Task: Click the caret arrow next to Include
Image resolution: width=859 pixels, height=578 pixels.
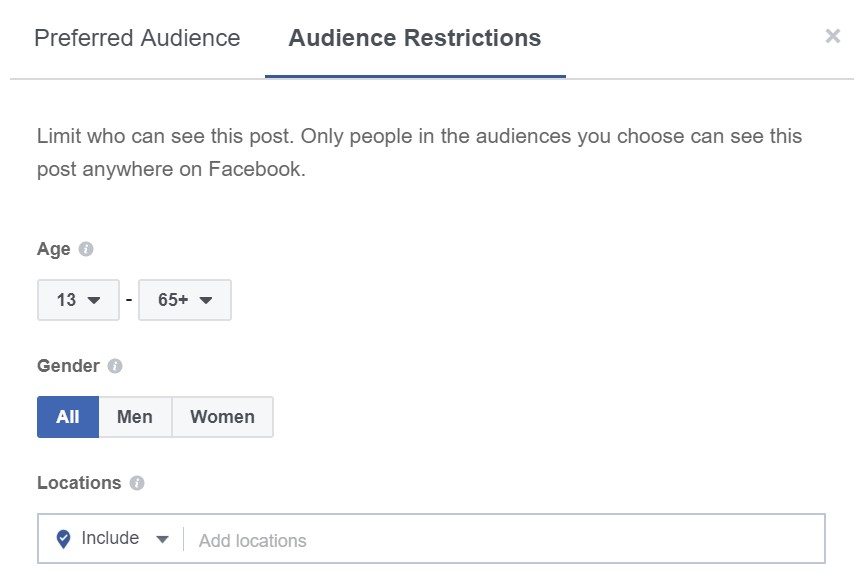Action: (162, 540)
